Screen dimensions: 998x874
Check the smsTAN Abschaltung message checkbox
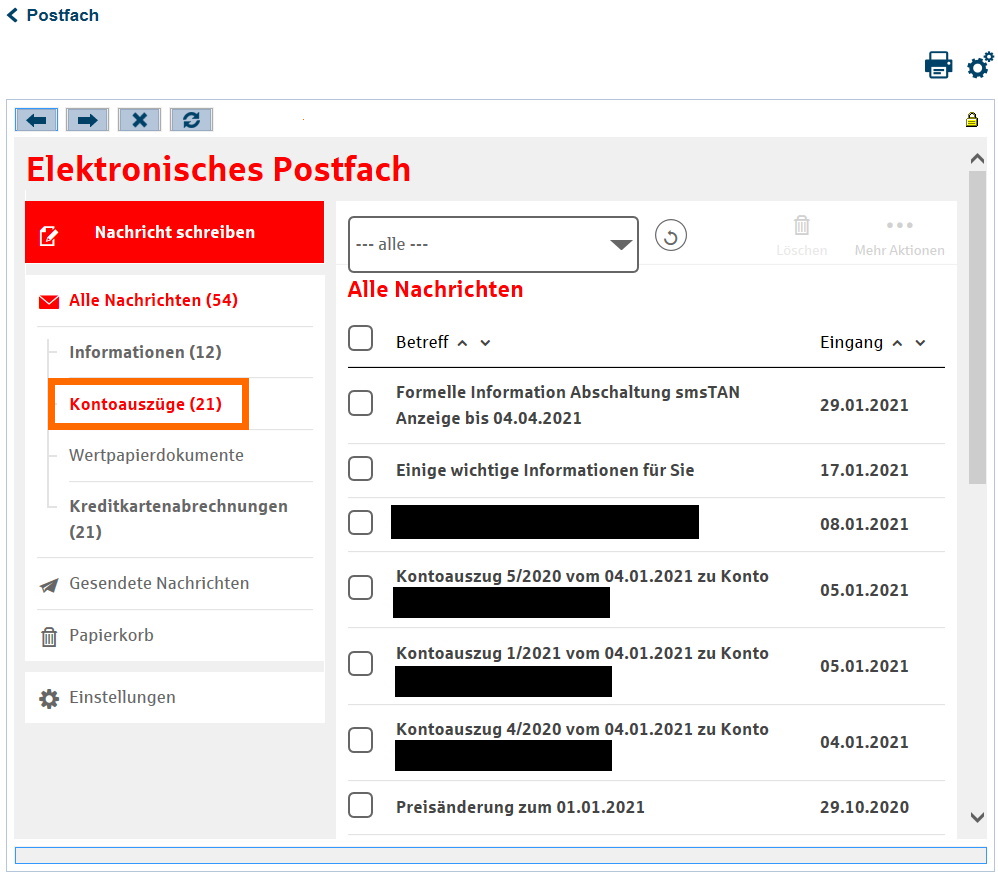[x=361, y=403]
